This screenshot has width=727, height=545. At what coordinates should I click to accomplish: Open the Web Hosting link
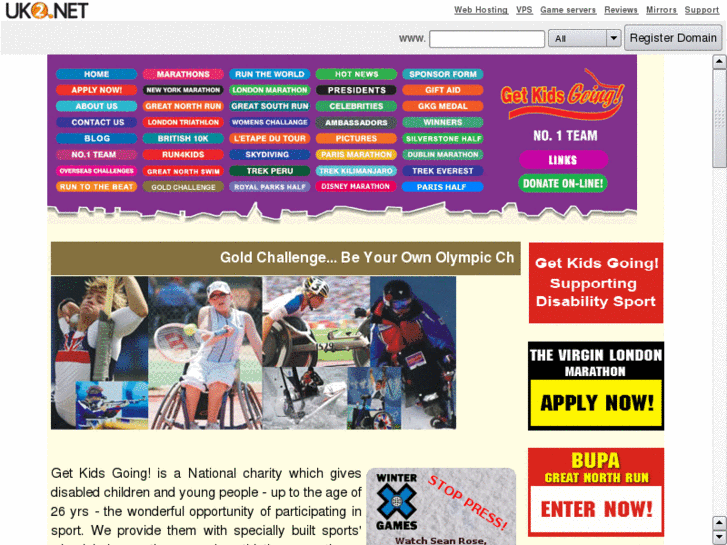[x=481, y=10]
